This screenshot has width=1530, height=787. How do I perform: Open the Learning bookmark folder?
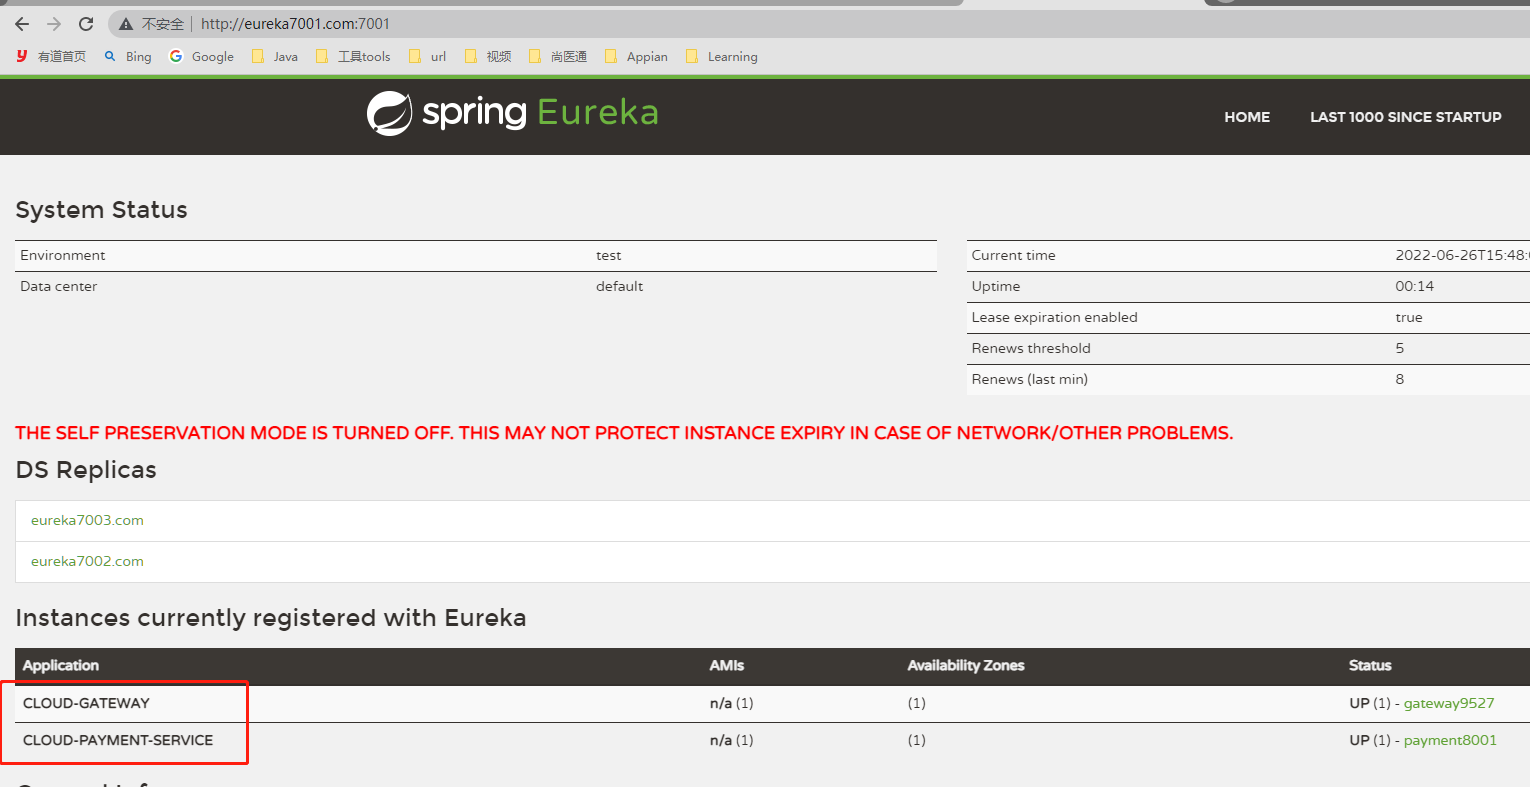point(722,57)
